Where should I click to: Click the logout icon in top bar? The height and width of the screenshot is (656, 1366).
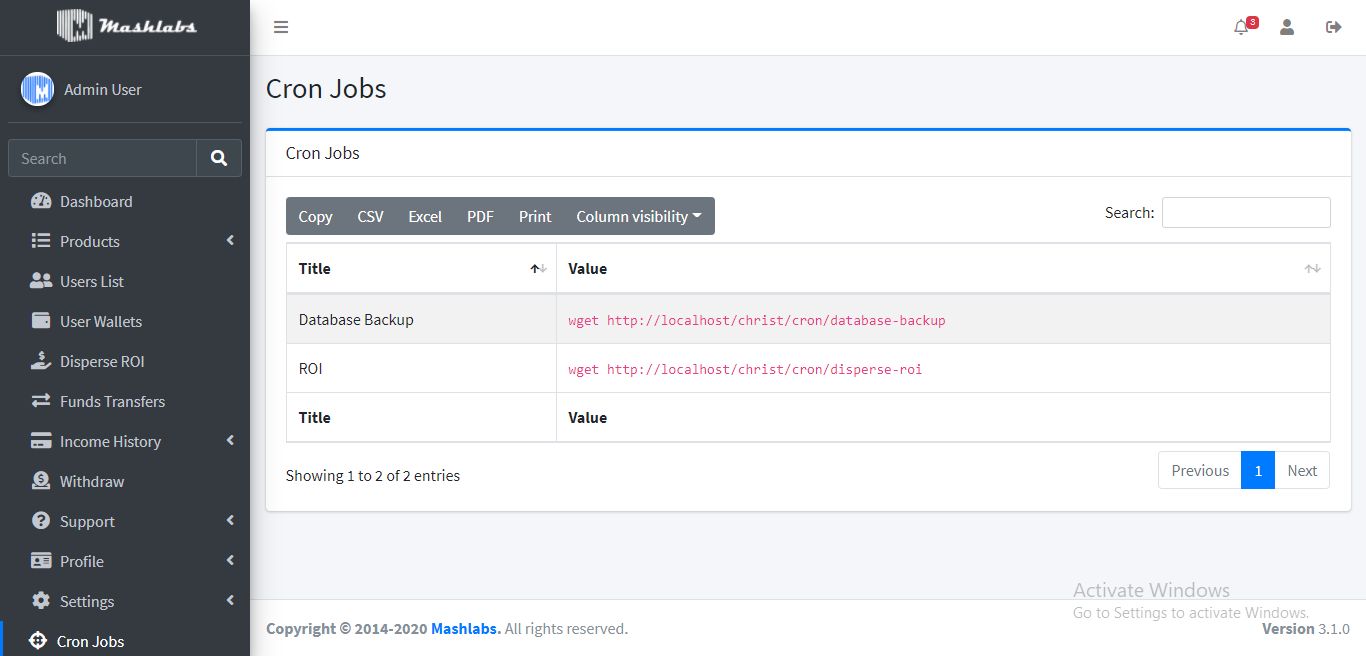pyautogui.click(x=1333, y=28)
